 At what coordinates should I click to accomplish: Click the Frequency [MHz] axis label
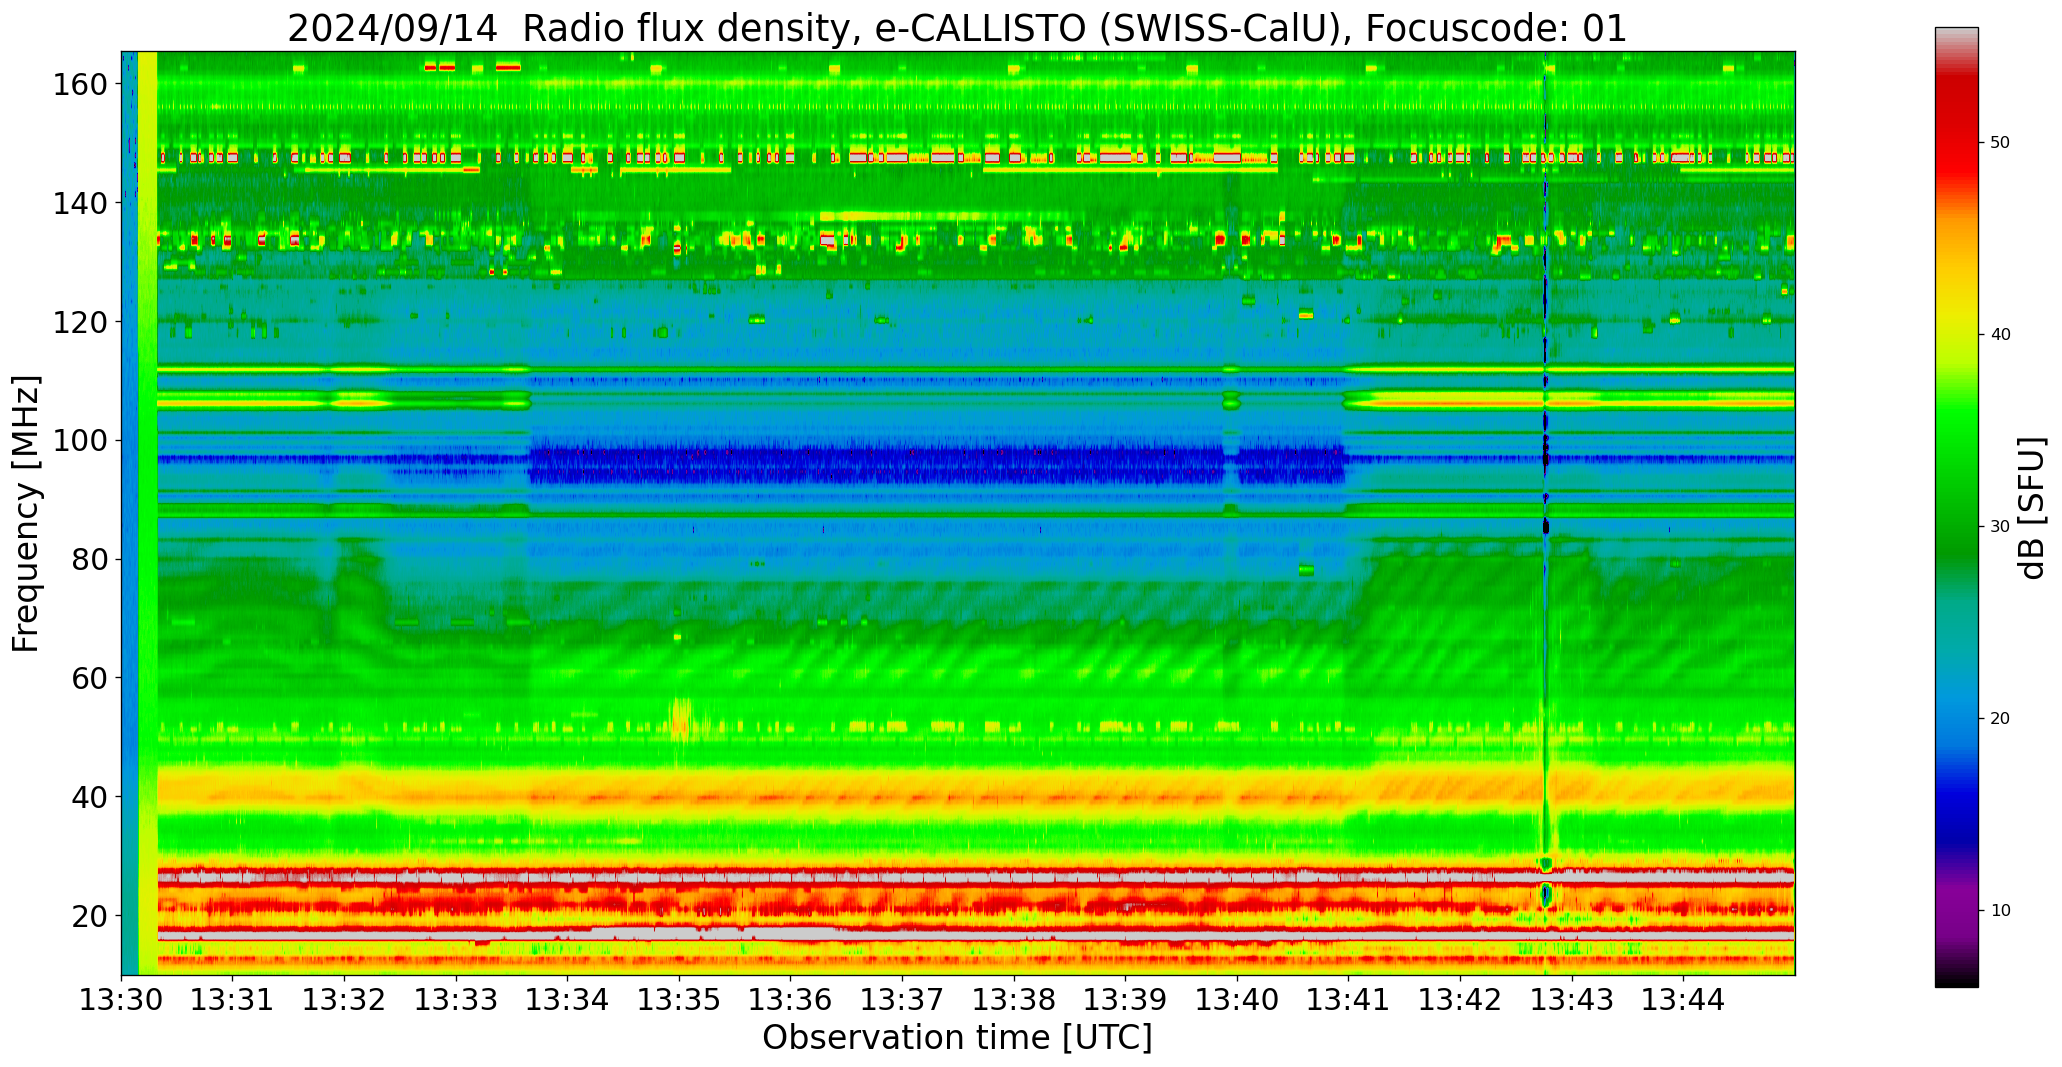tap(27, 514)
